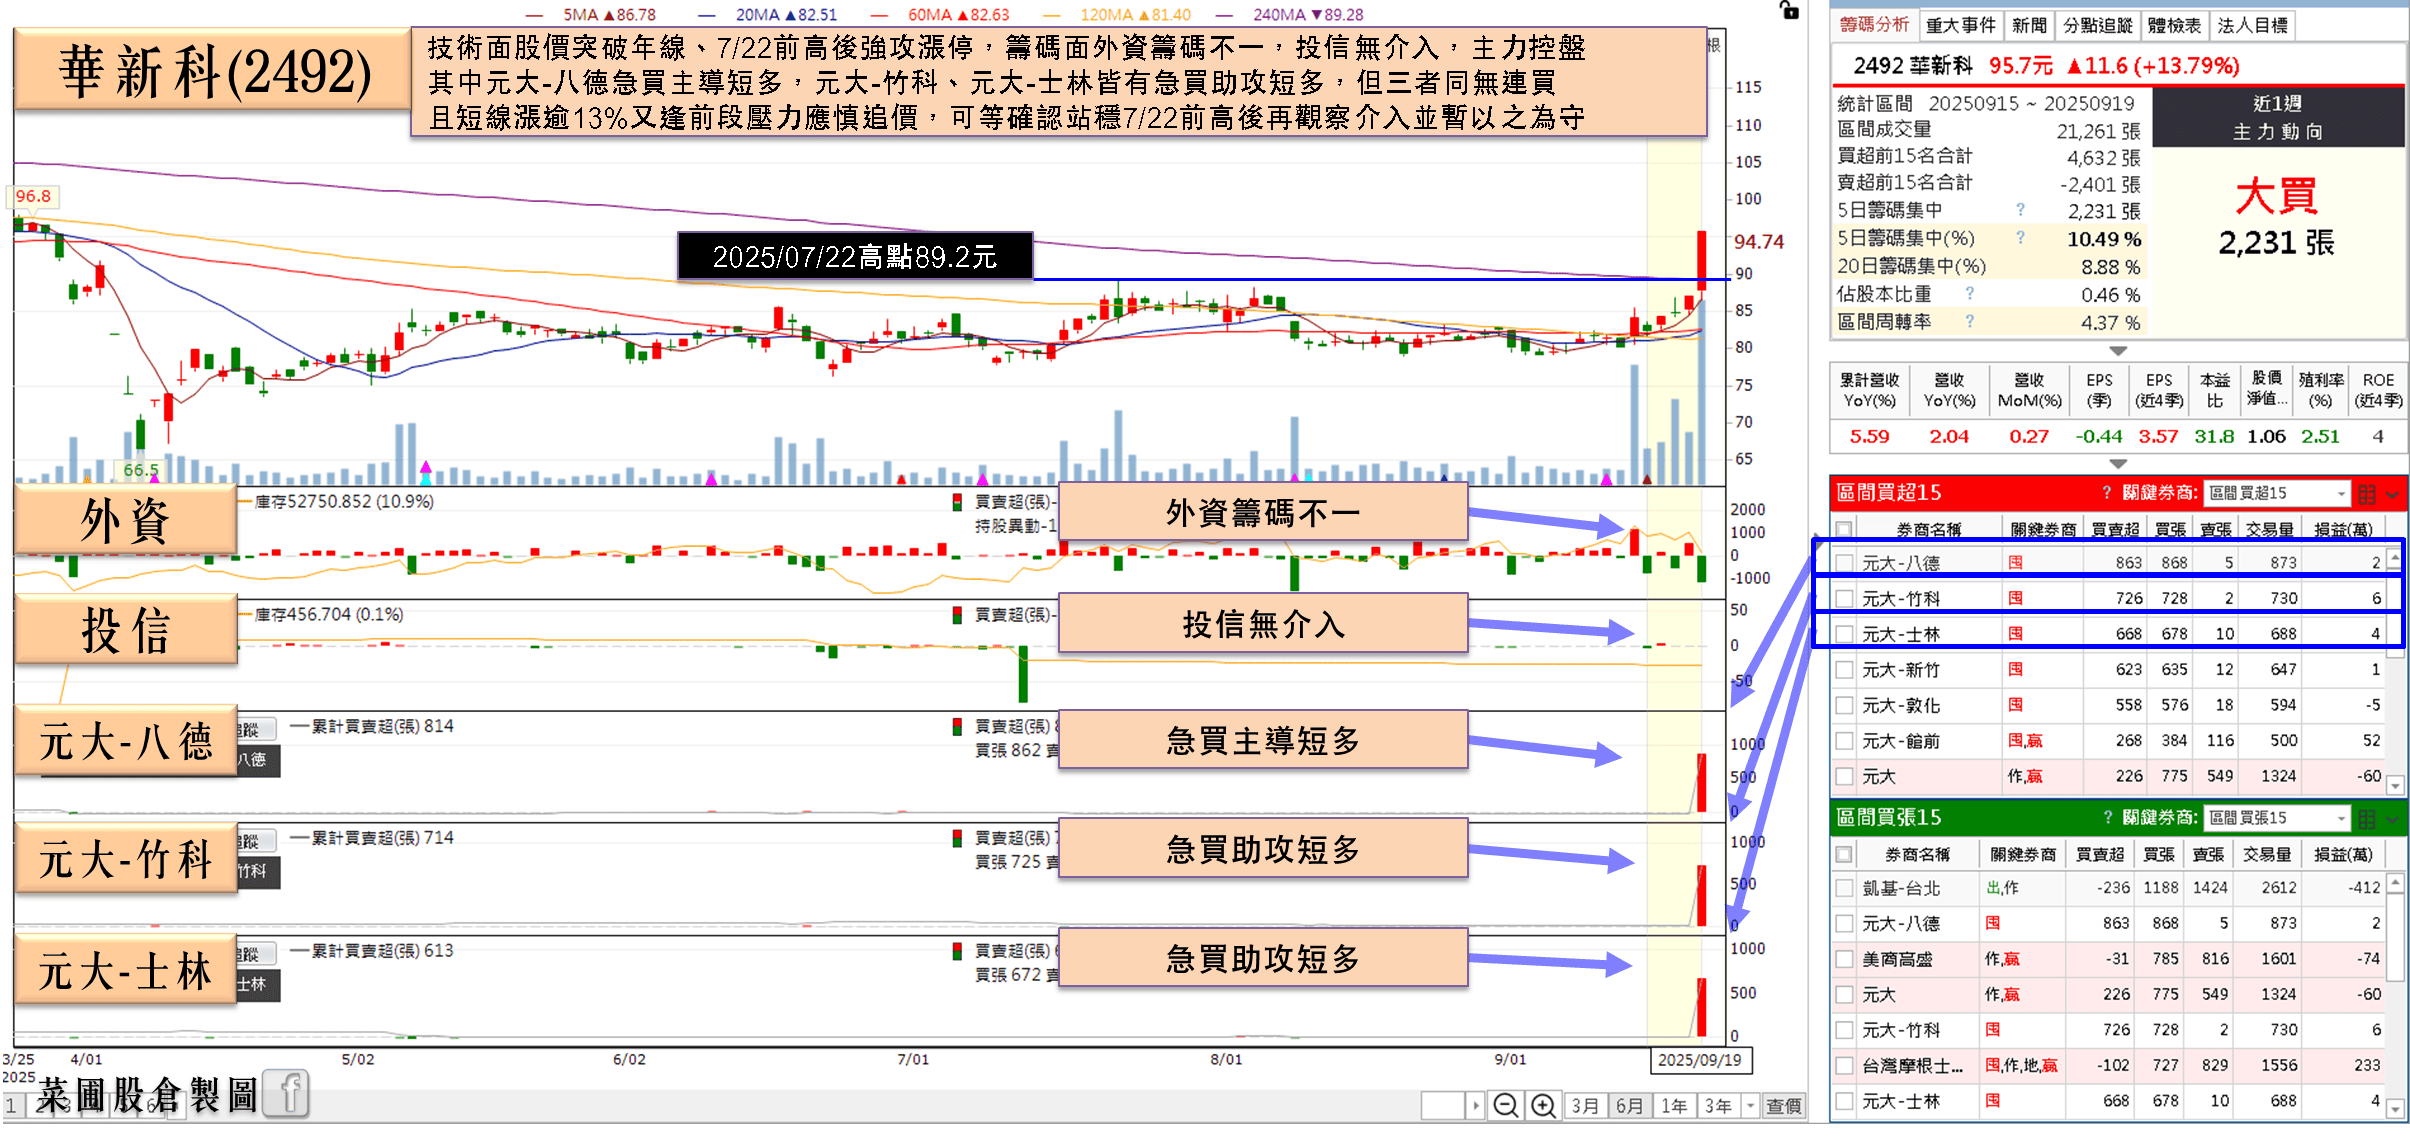The height and width of the screenshot is (1148, 2410).
Task: Click the zoom in magnifier icon
Action: [1543, 1105]
